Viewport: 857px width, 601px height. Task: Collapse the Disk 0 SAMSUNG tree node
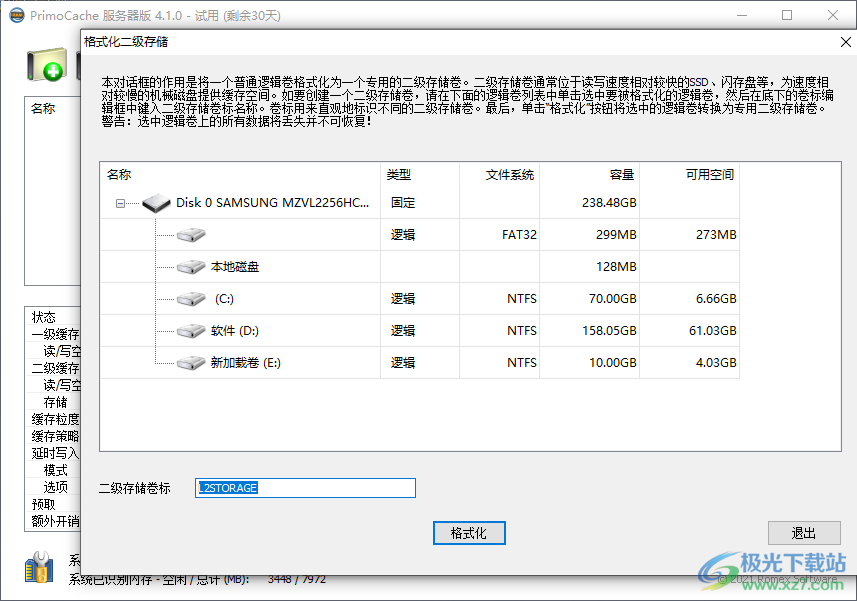pyautogui.click(x=120, y=203)
